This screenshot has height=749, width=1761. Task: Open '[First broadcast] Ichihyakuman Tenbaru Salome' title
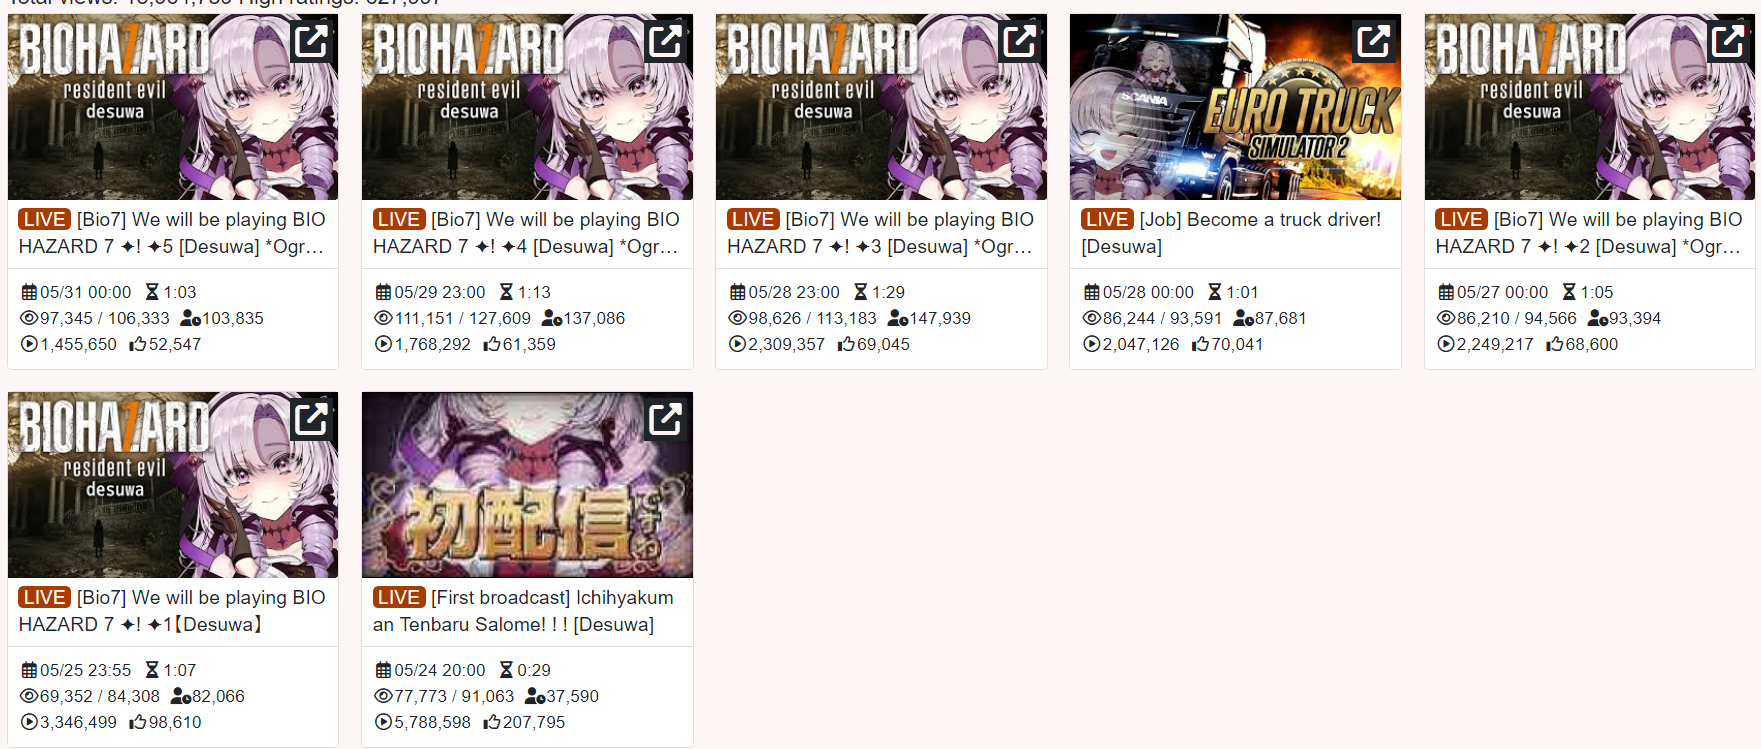pos(524,611)
